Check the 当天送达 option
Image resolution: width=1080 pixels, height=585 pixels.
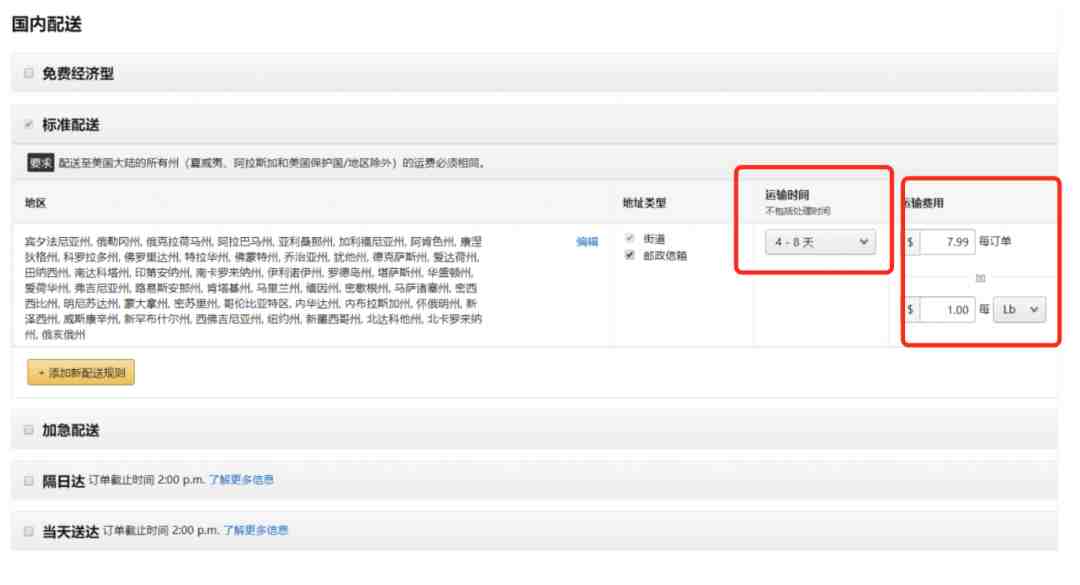[x=29, y=531]
